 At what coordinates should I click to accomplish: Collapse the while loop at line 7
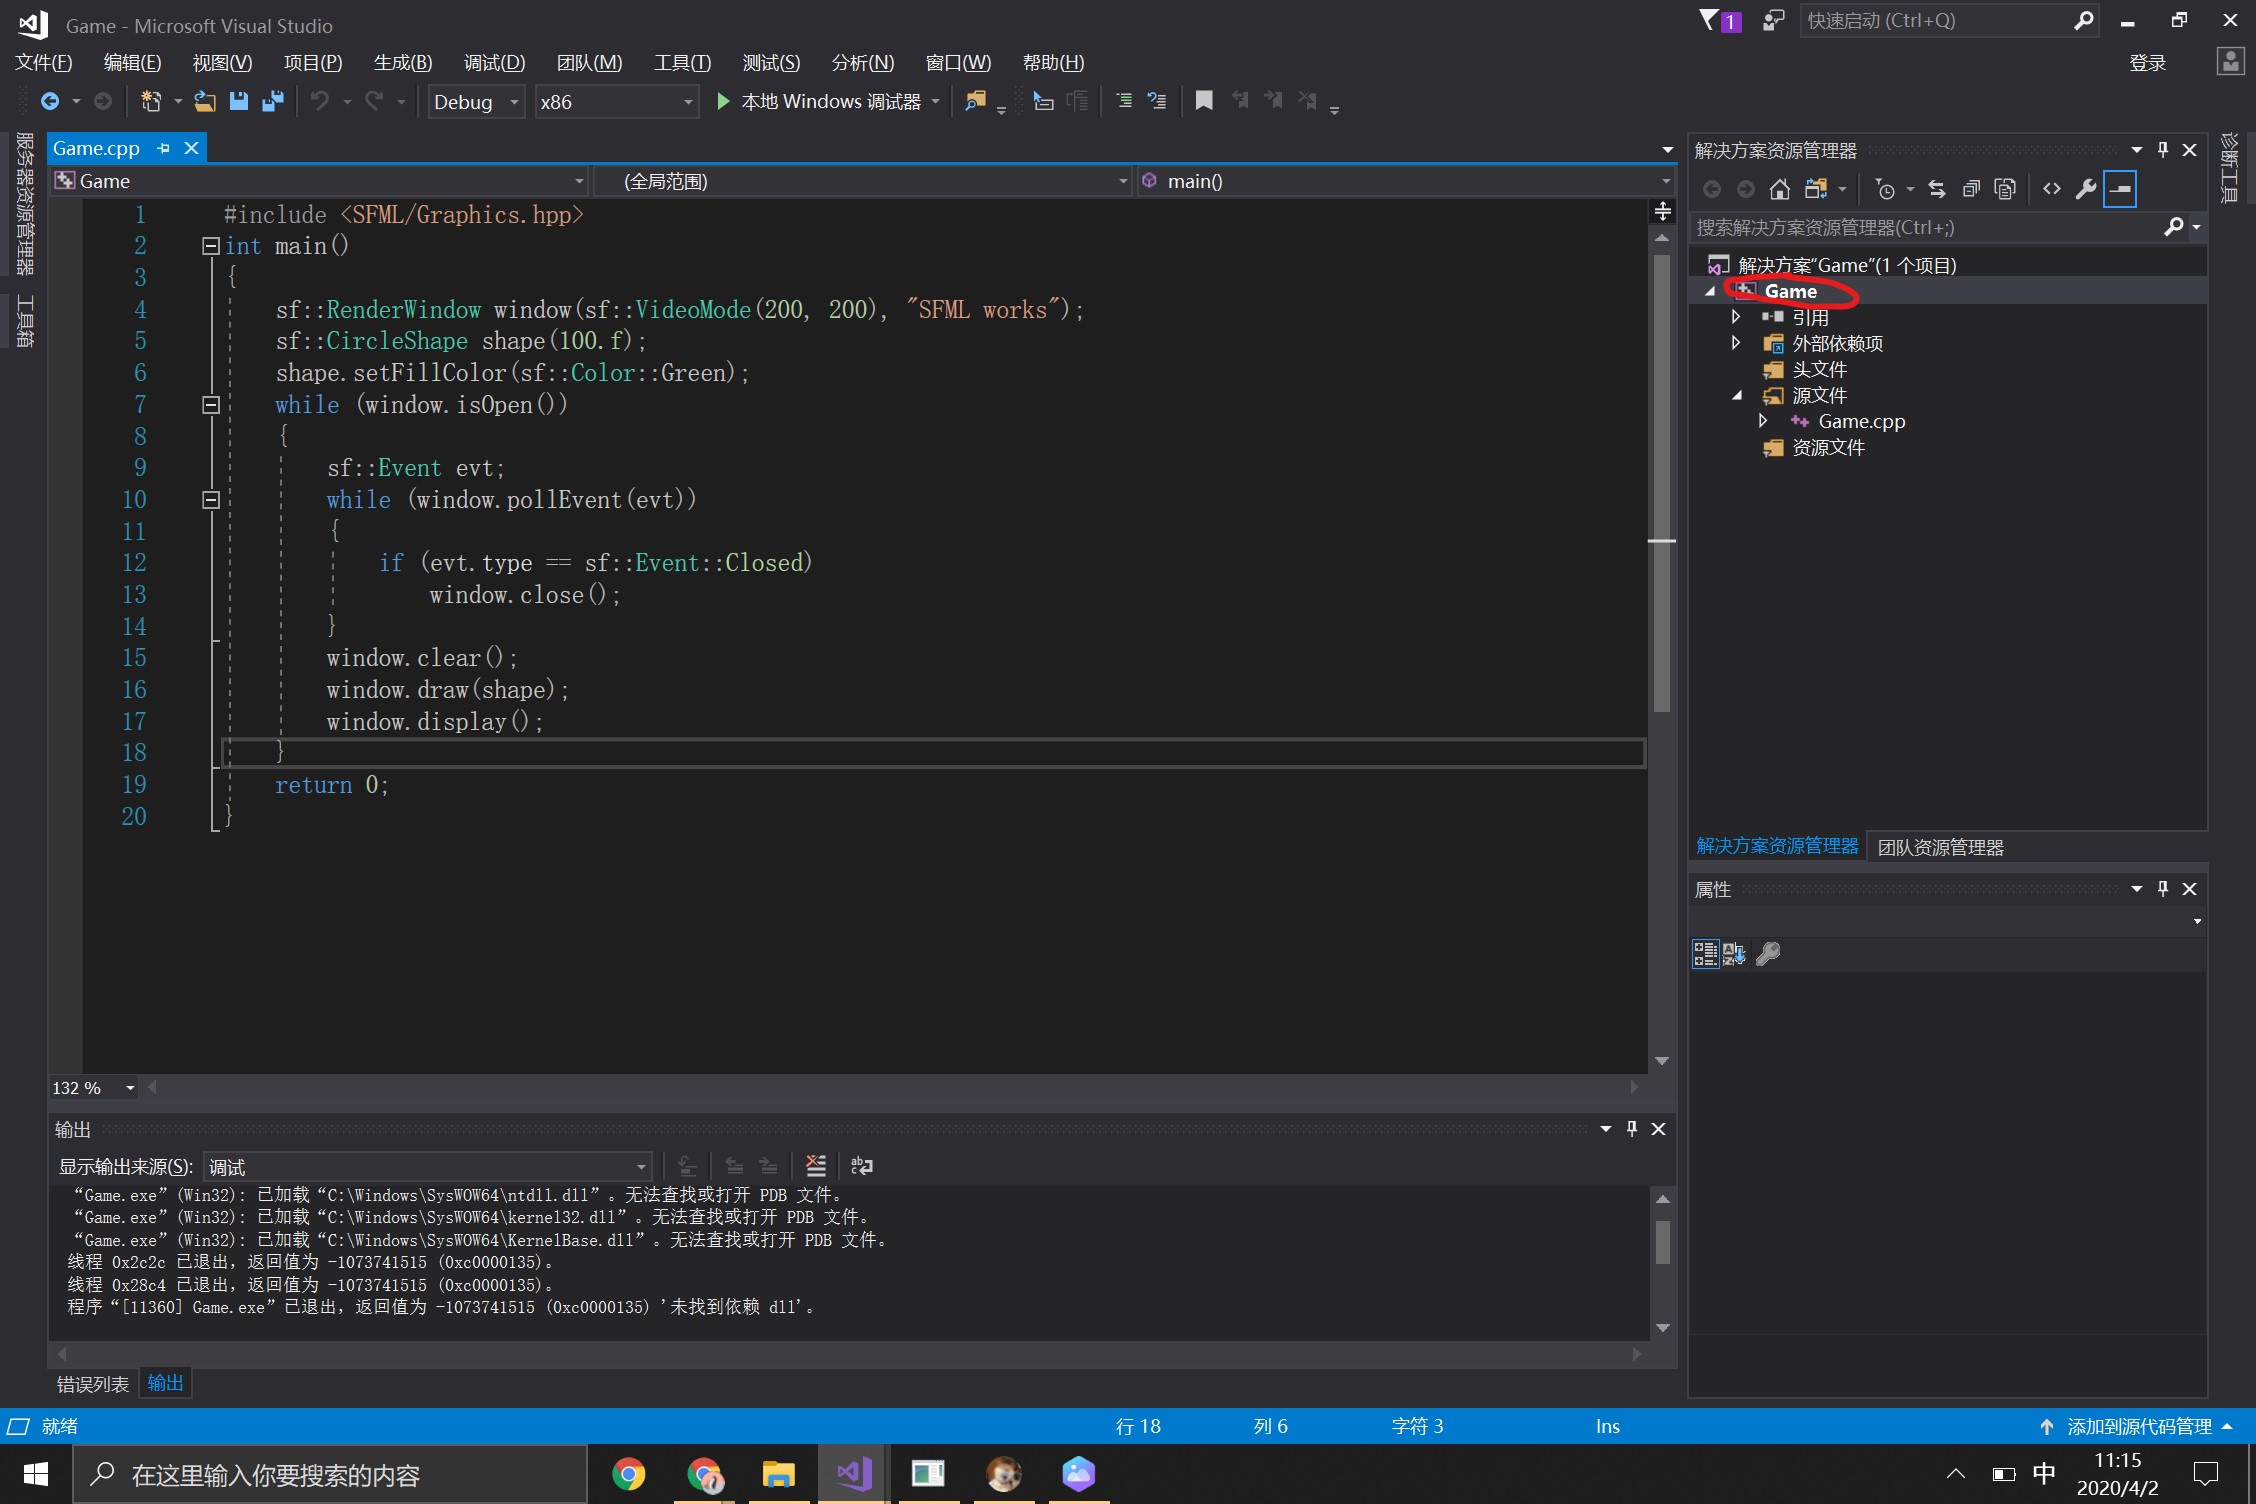tap(211, 405)
